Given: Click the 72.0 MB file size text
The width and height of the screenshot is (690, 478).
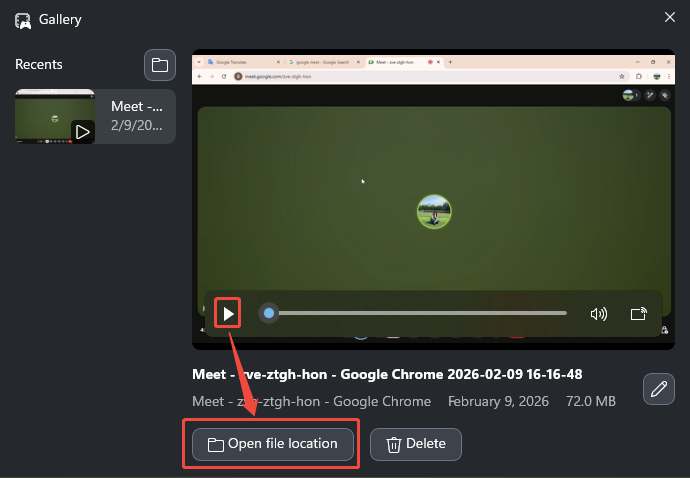Looking at the screenshot, I should [591, 401].
